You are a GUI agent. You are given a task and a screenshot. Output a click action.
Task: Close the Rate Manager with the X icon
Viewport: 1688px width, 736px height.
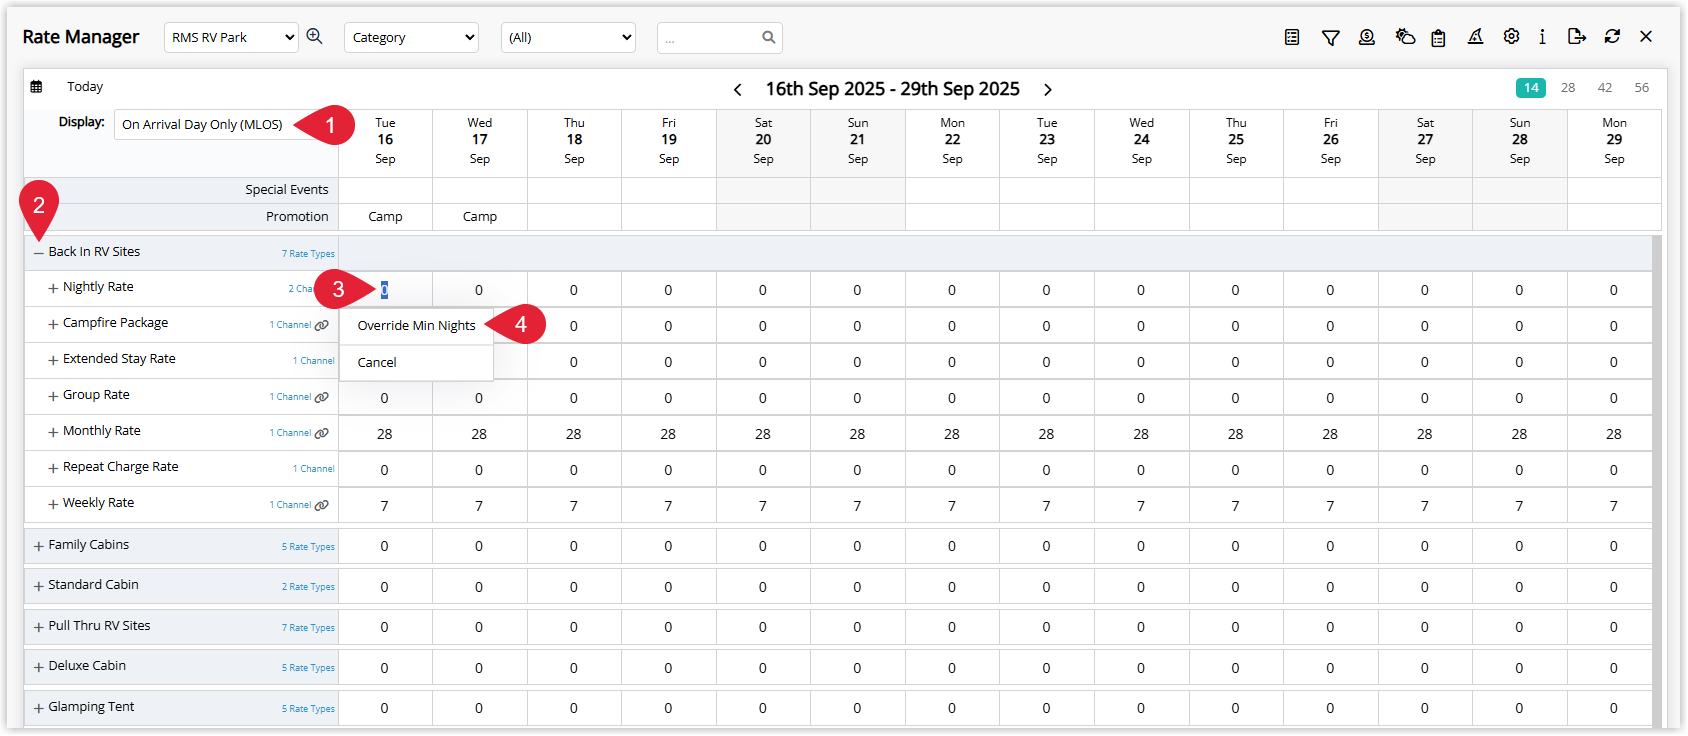1646,36
